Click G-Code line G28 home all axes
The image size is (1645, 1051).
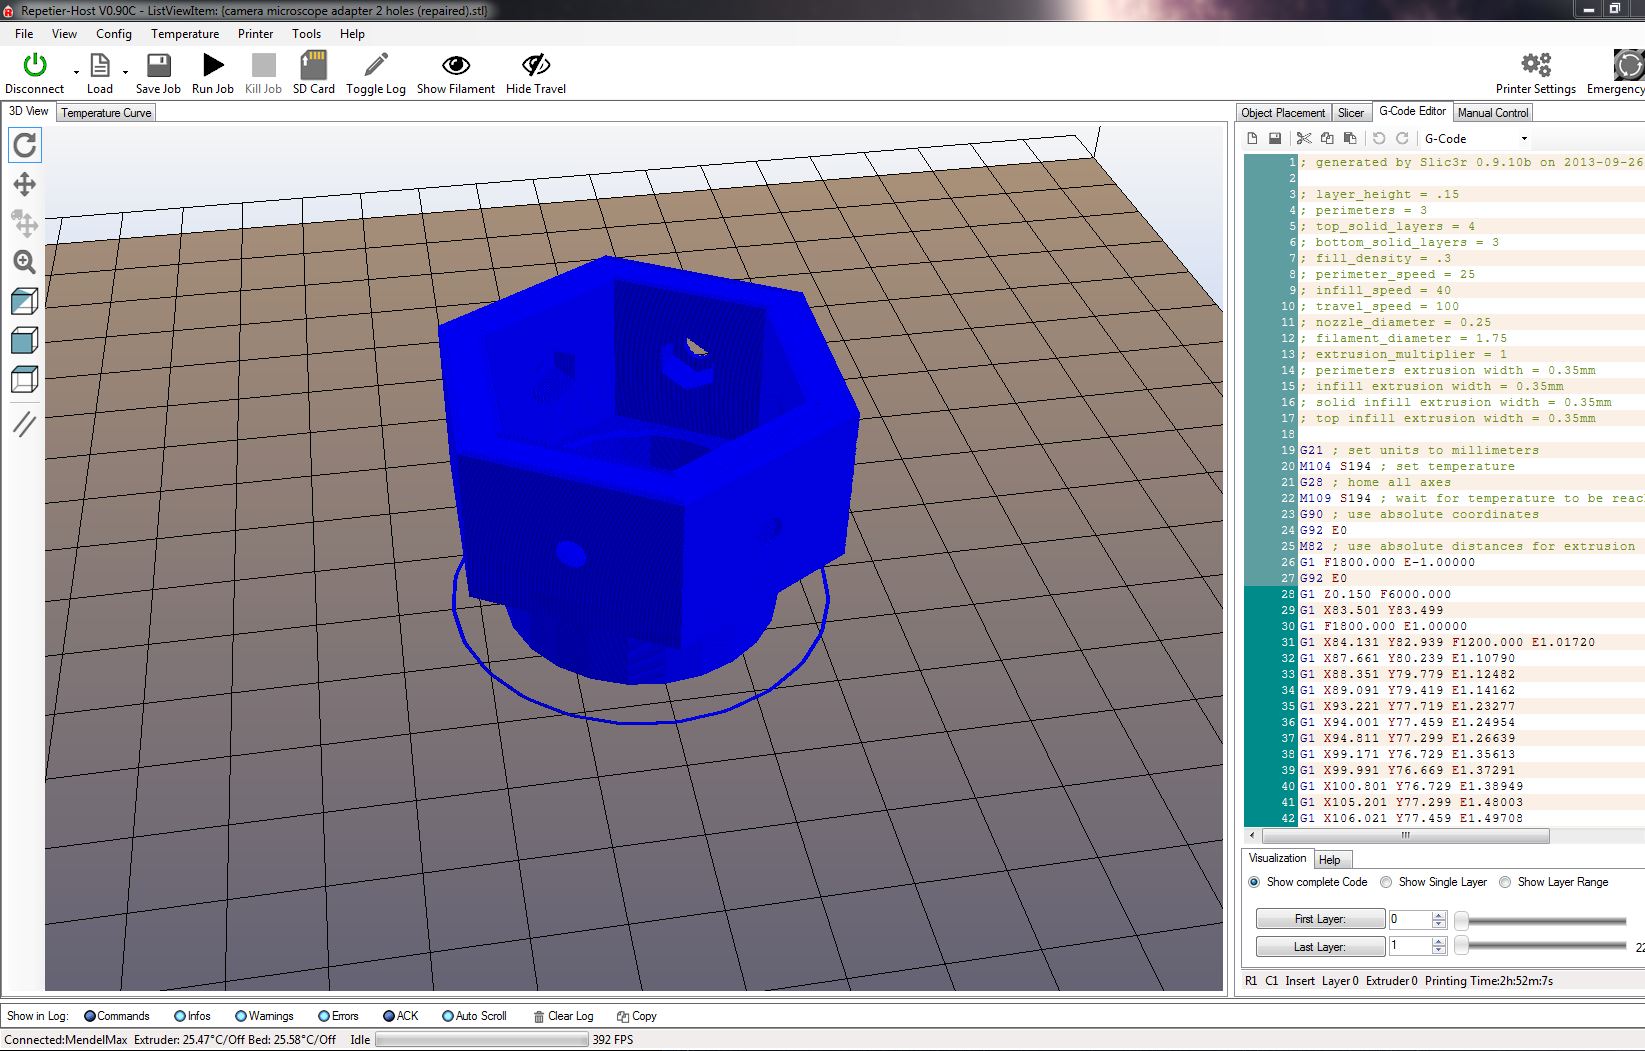(1374, 482)
